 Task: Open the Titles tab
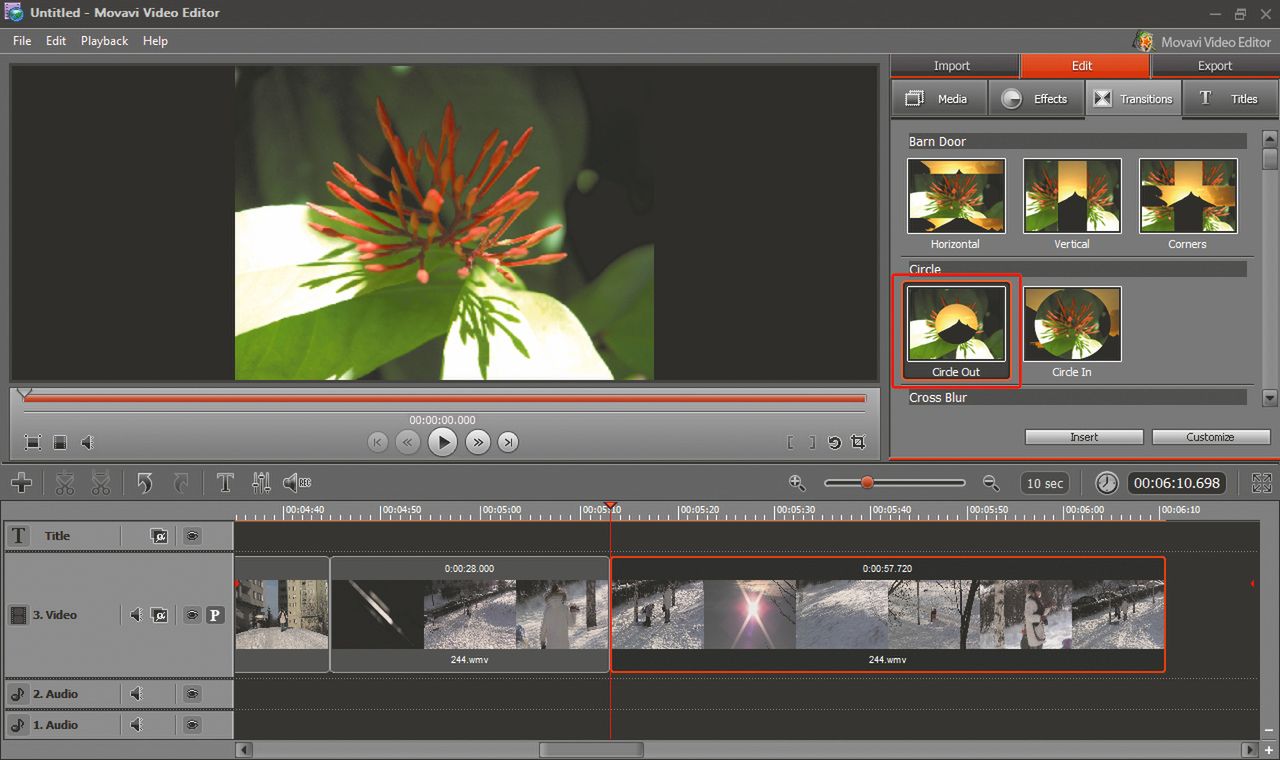[x=1230, y=99]
